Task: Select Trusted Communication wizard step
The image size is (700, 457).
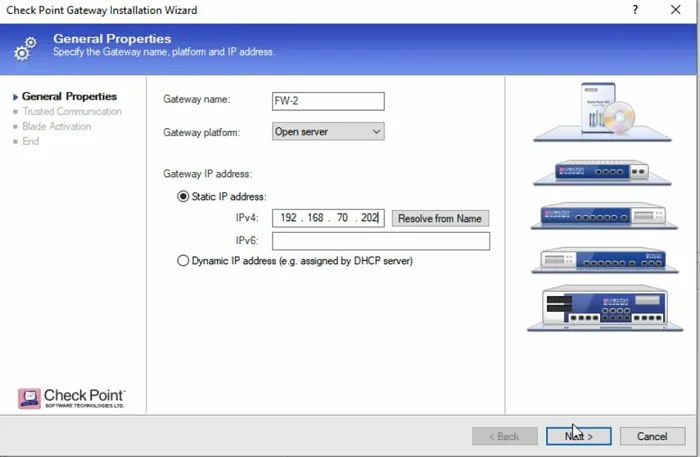Action: pyautogui.click(x=72, y=112)
